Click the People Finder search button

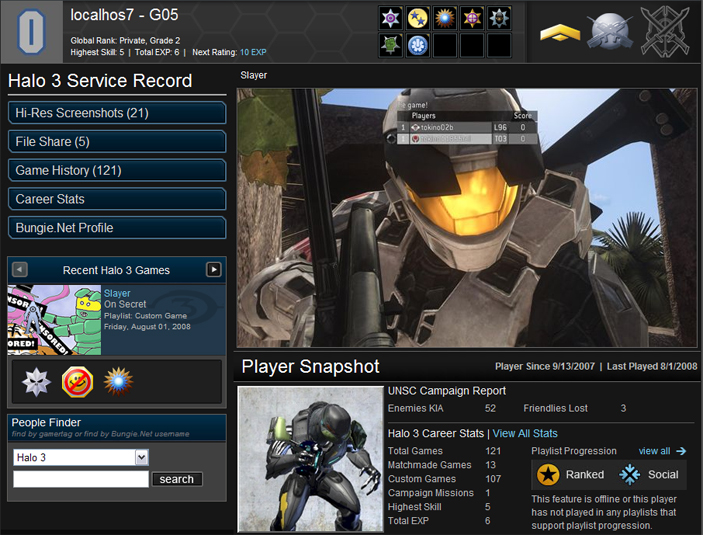pos(177,479)
